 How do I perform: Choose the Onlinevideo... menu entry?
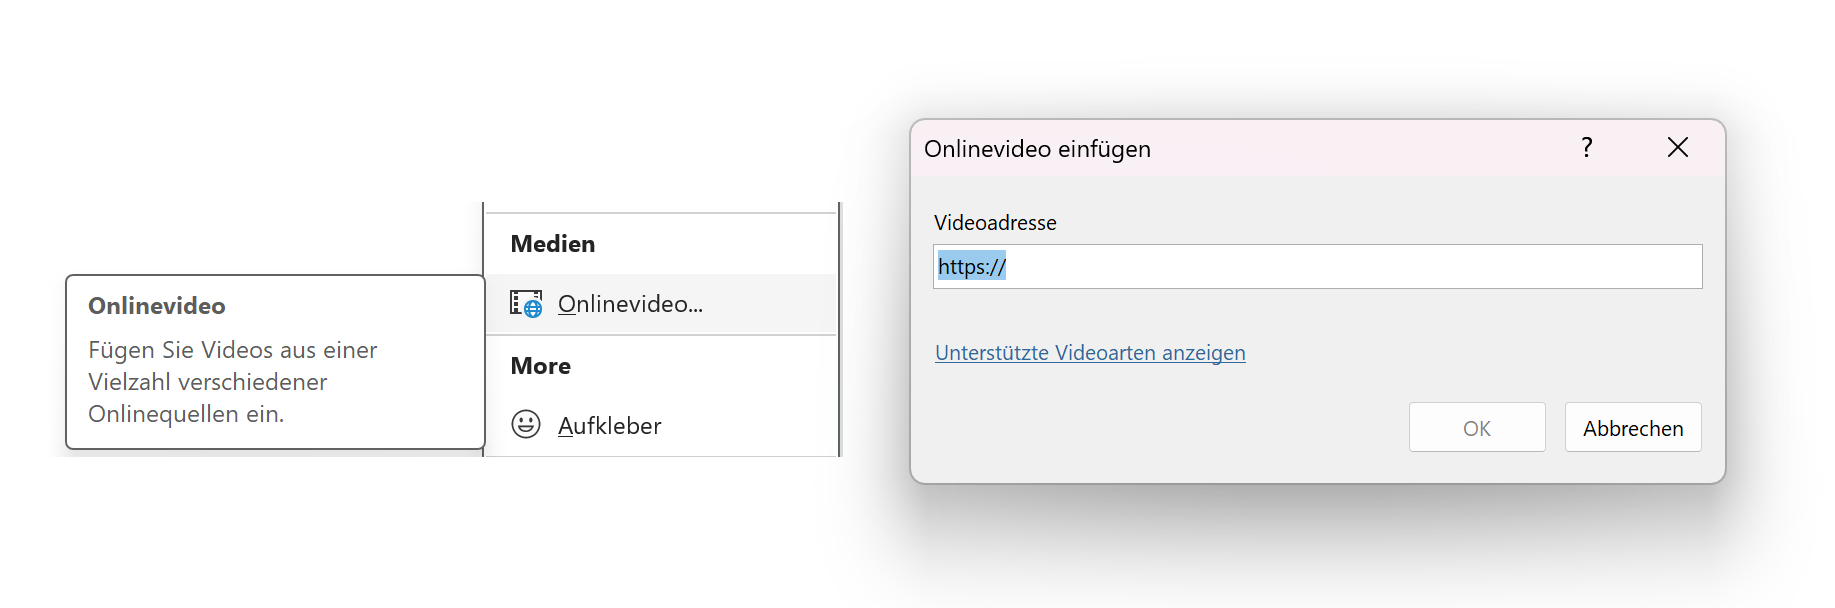pos(661,304)
